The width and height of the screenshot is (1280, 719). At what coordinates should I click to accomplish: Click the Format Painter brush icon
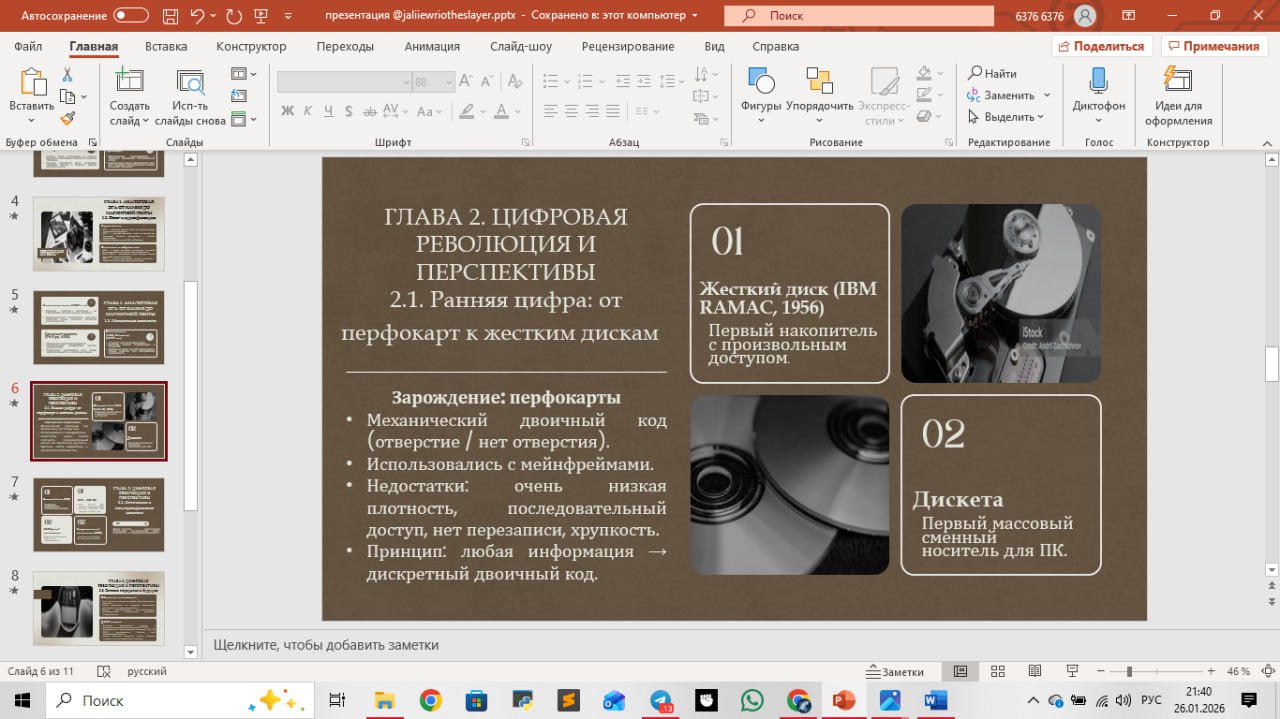click(67, 118)
